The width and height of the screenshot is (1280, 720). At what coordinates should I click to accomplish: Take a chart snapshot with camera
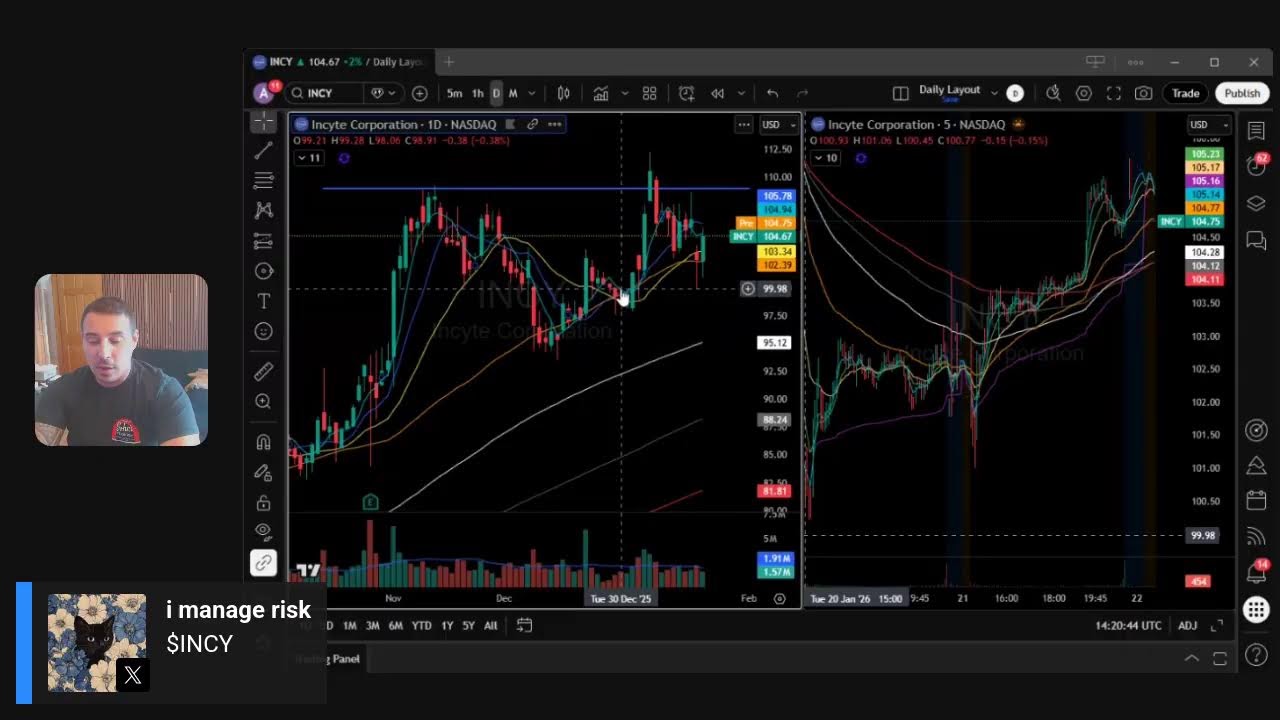coord(1143,93)
